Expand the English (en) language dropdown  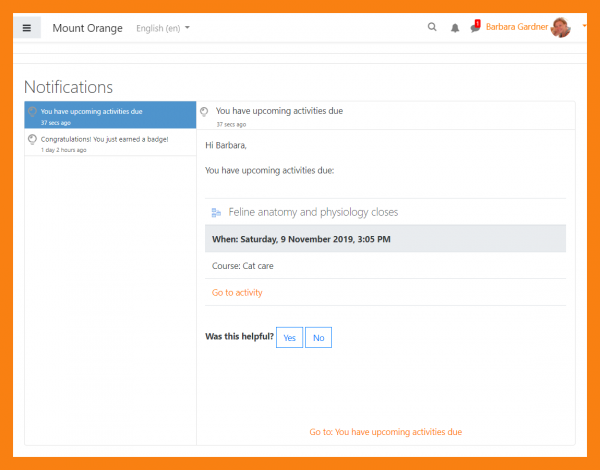162,28
